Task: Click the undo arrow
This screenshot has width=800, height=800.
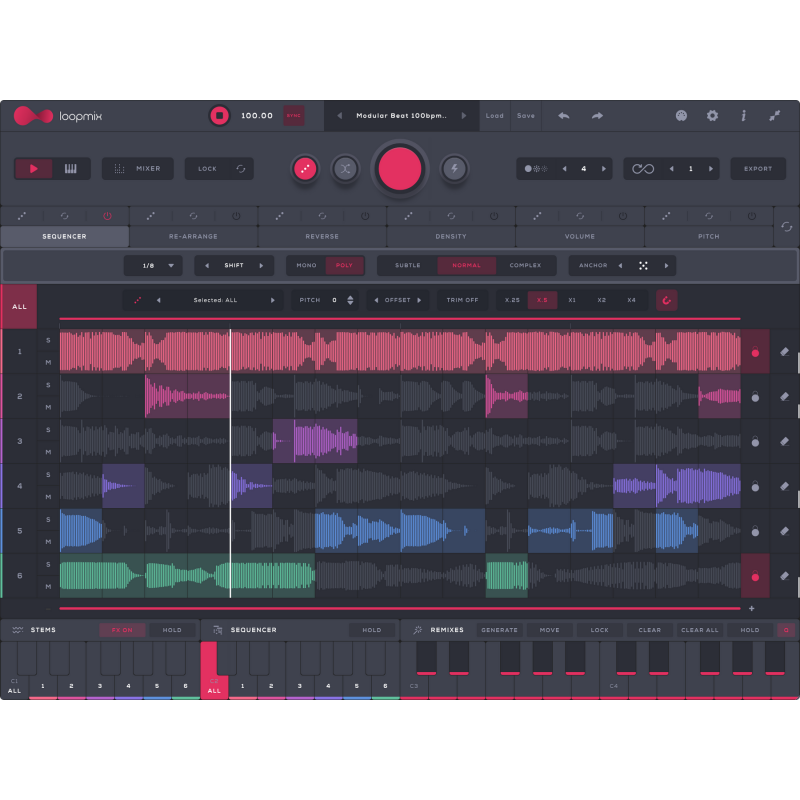Action: (564, 116)
